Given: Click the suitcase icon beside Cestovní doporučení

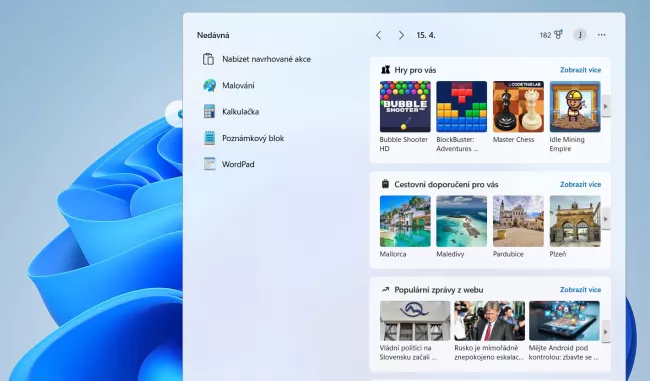Looking at the screenshot, I should (385, 184).
